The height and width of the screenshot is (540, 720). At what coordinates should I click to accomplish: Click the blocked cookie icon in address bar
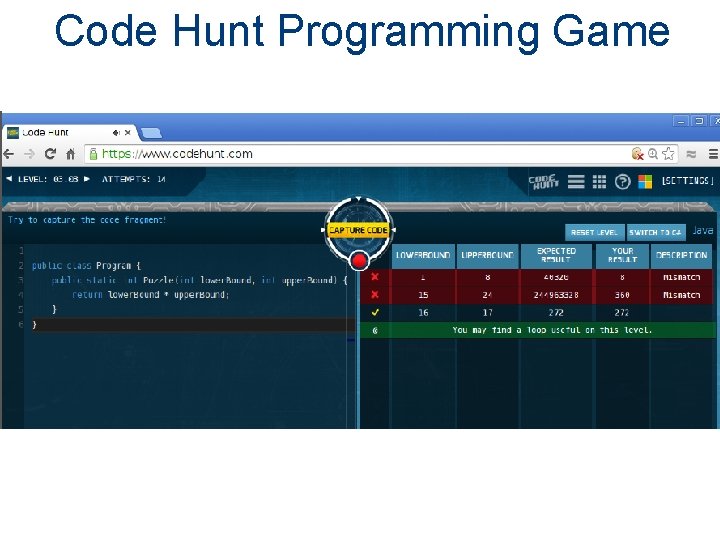(x=637, y=153)
